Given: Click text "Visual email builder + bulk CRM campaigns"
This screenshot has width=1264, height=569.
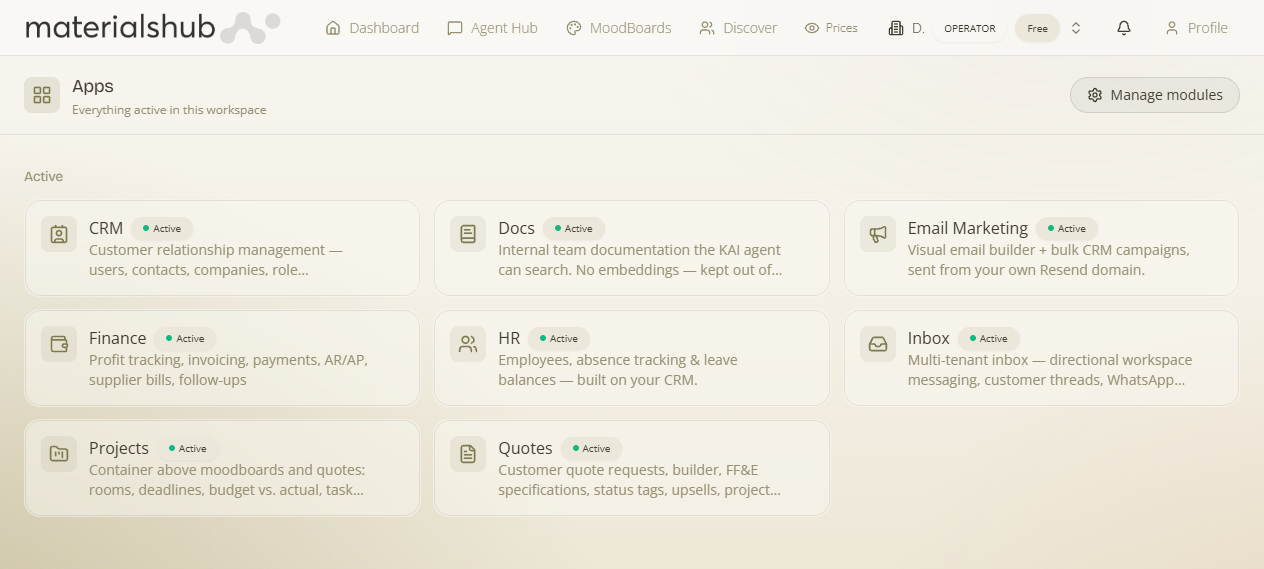Looking at the screenshot, I should 1048,250.
